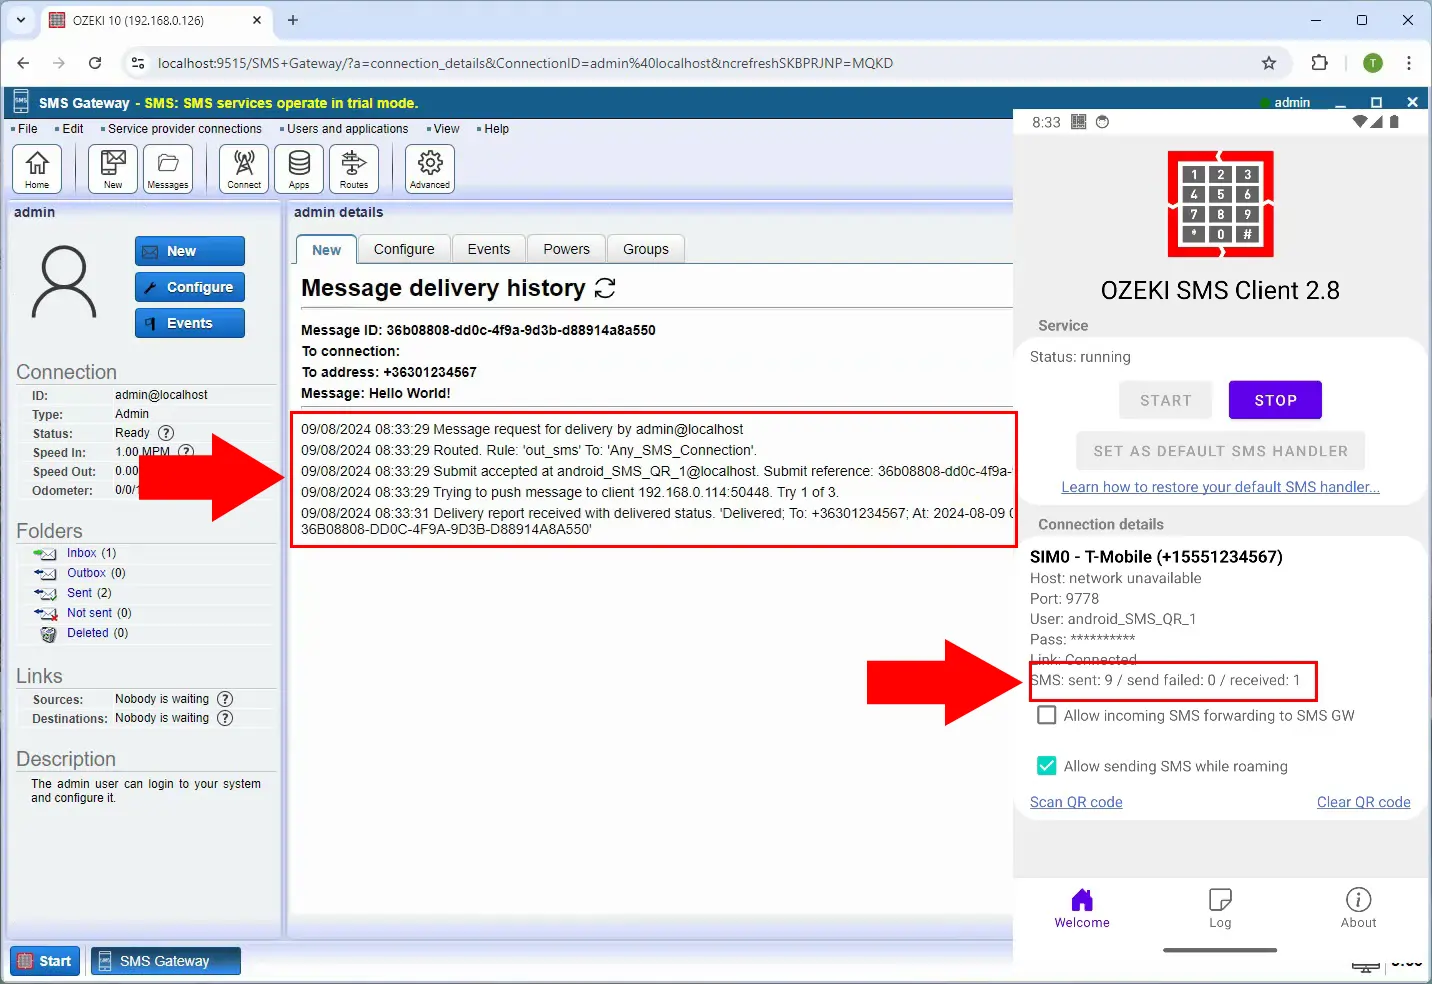Go to Welcome tab in SMS Client
This screenshot has height=984, width=1432.
point(1082,908)
